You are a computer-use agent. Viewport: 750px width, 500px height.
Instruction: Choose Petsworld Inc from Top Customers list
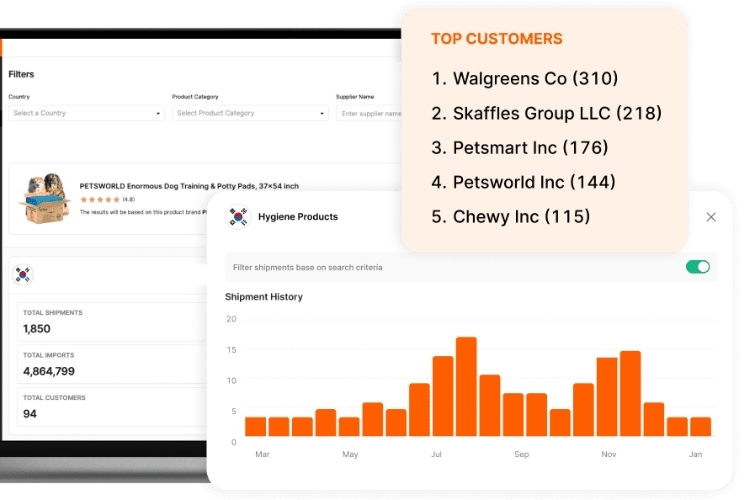(523, 182)
